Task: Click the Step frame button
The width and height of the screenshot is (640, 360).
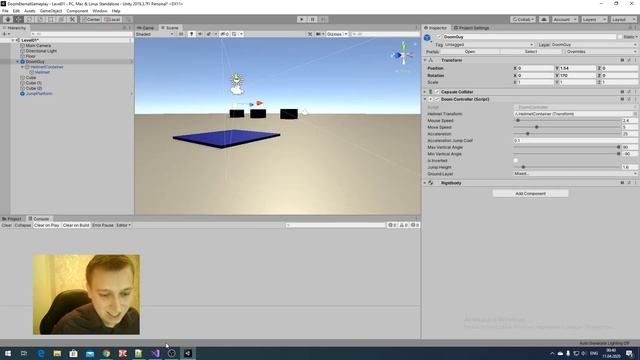Action: (323, 19)
